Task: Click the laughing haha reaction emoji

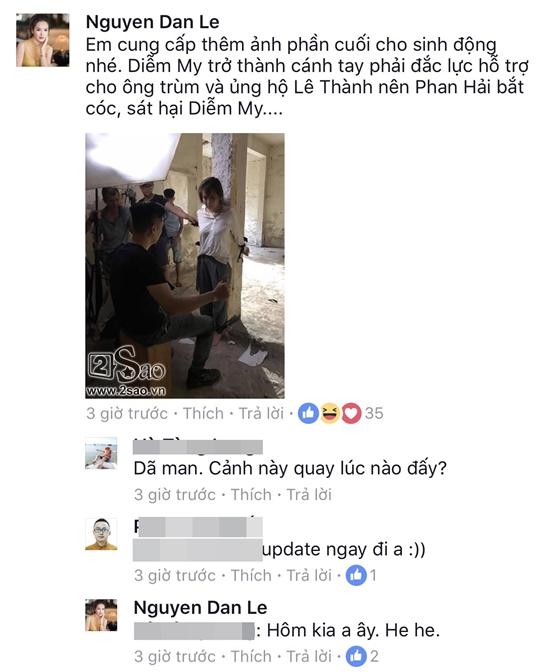Action: (x=330, y=413)
